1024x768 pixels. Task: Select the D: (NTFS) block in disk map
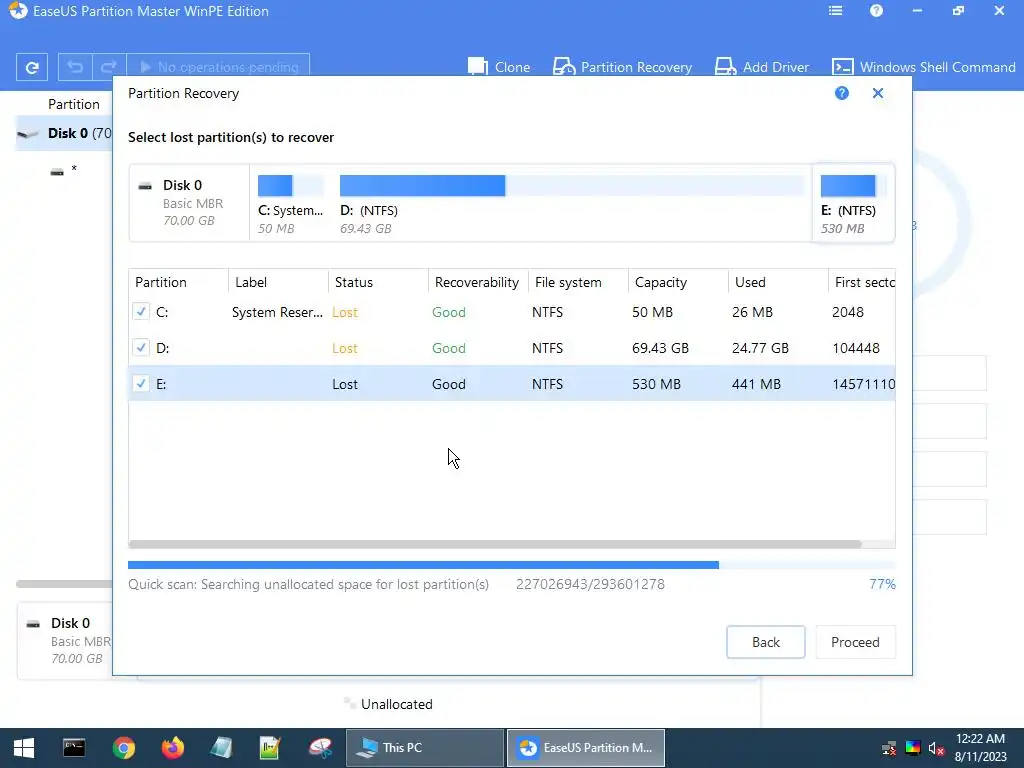[571, 204]
